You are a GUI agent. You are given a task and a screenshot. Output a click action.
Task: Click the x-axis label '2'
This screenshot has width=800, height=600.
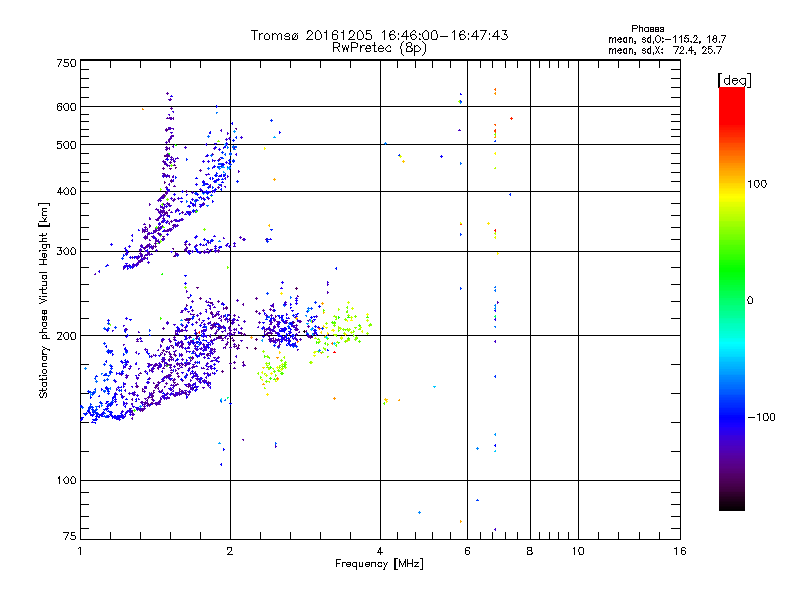230,551
